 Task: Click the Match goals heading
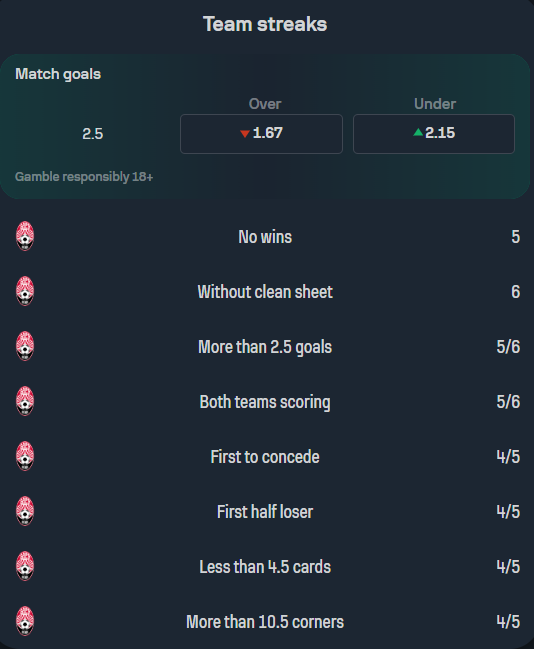[58, 74]
